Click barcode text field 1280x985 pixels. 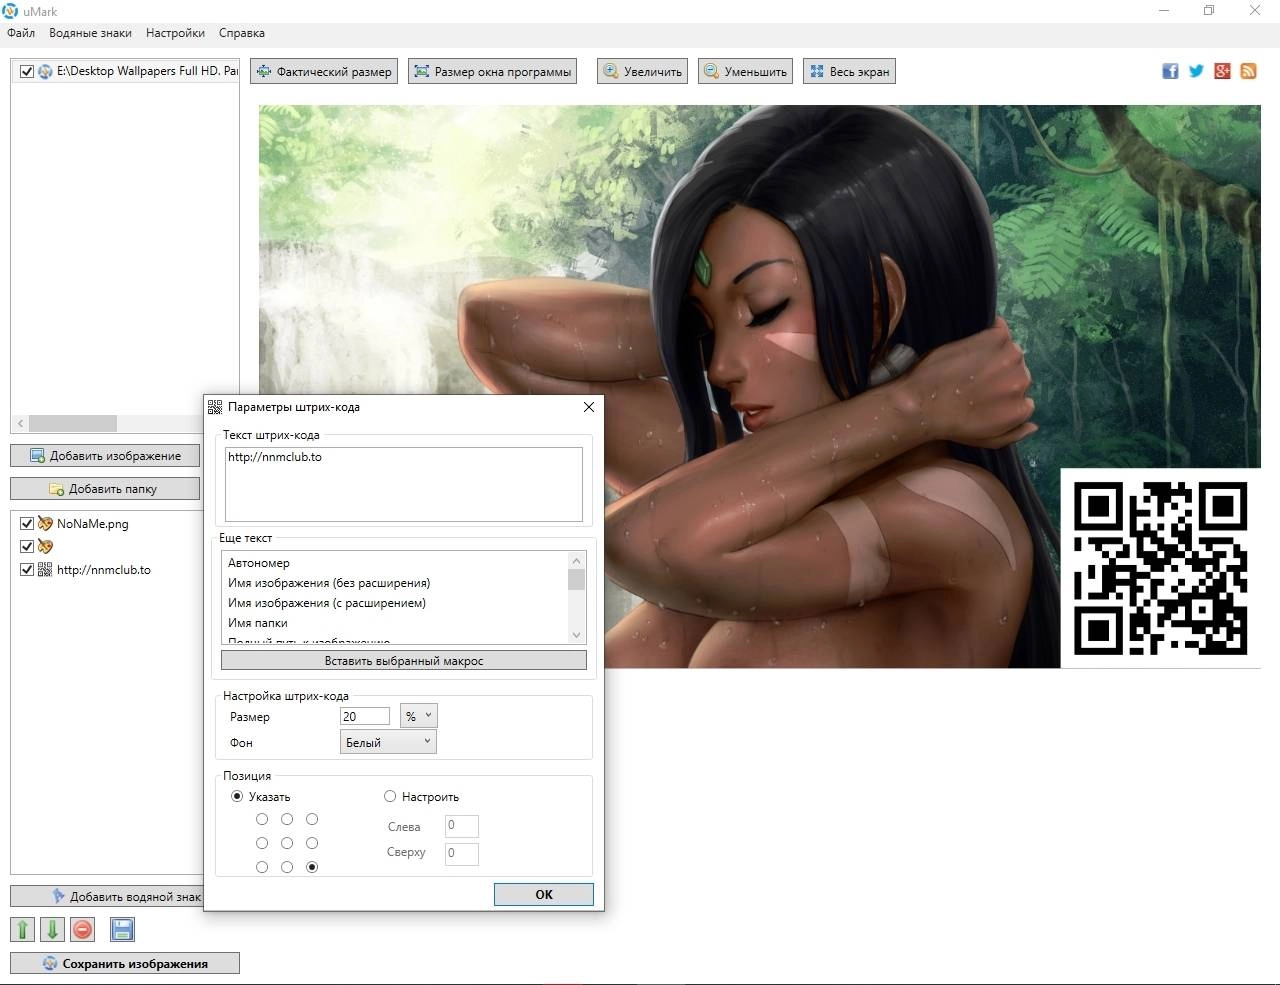pos(403,484)
